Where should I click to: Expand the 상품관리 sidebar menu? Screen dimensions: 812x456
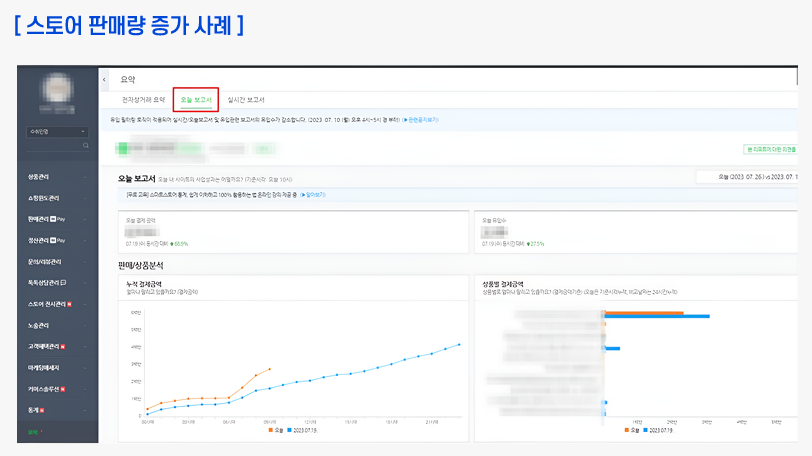[x=42, y=176]
